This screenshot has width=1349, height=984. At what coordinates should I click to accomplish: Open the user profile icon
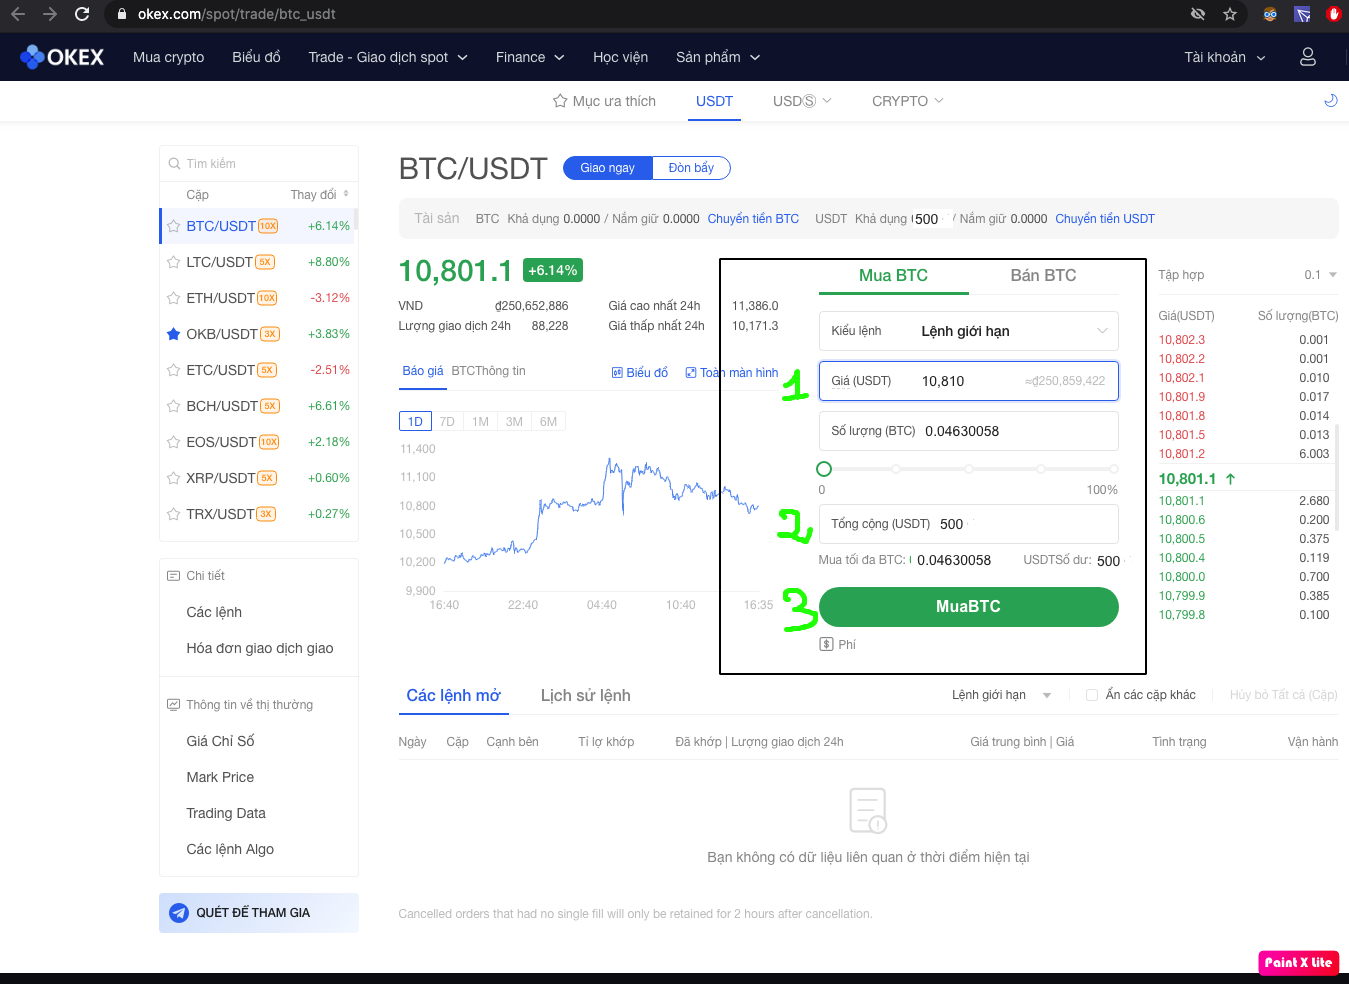[x=1307, y=57]
